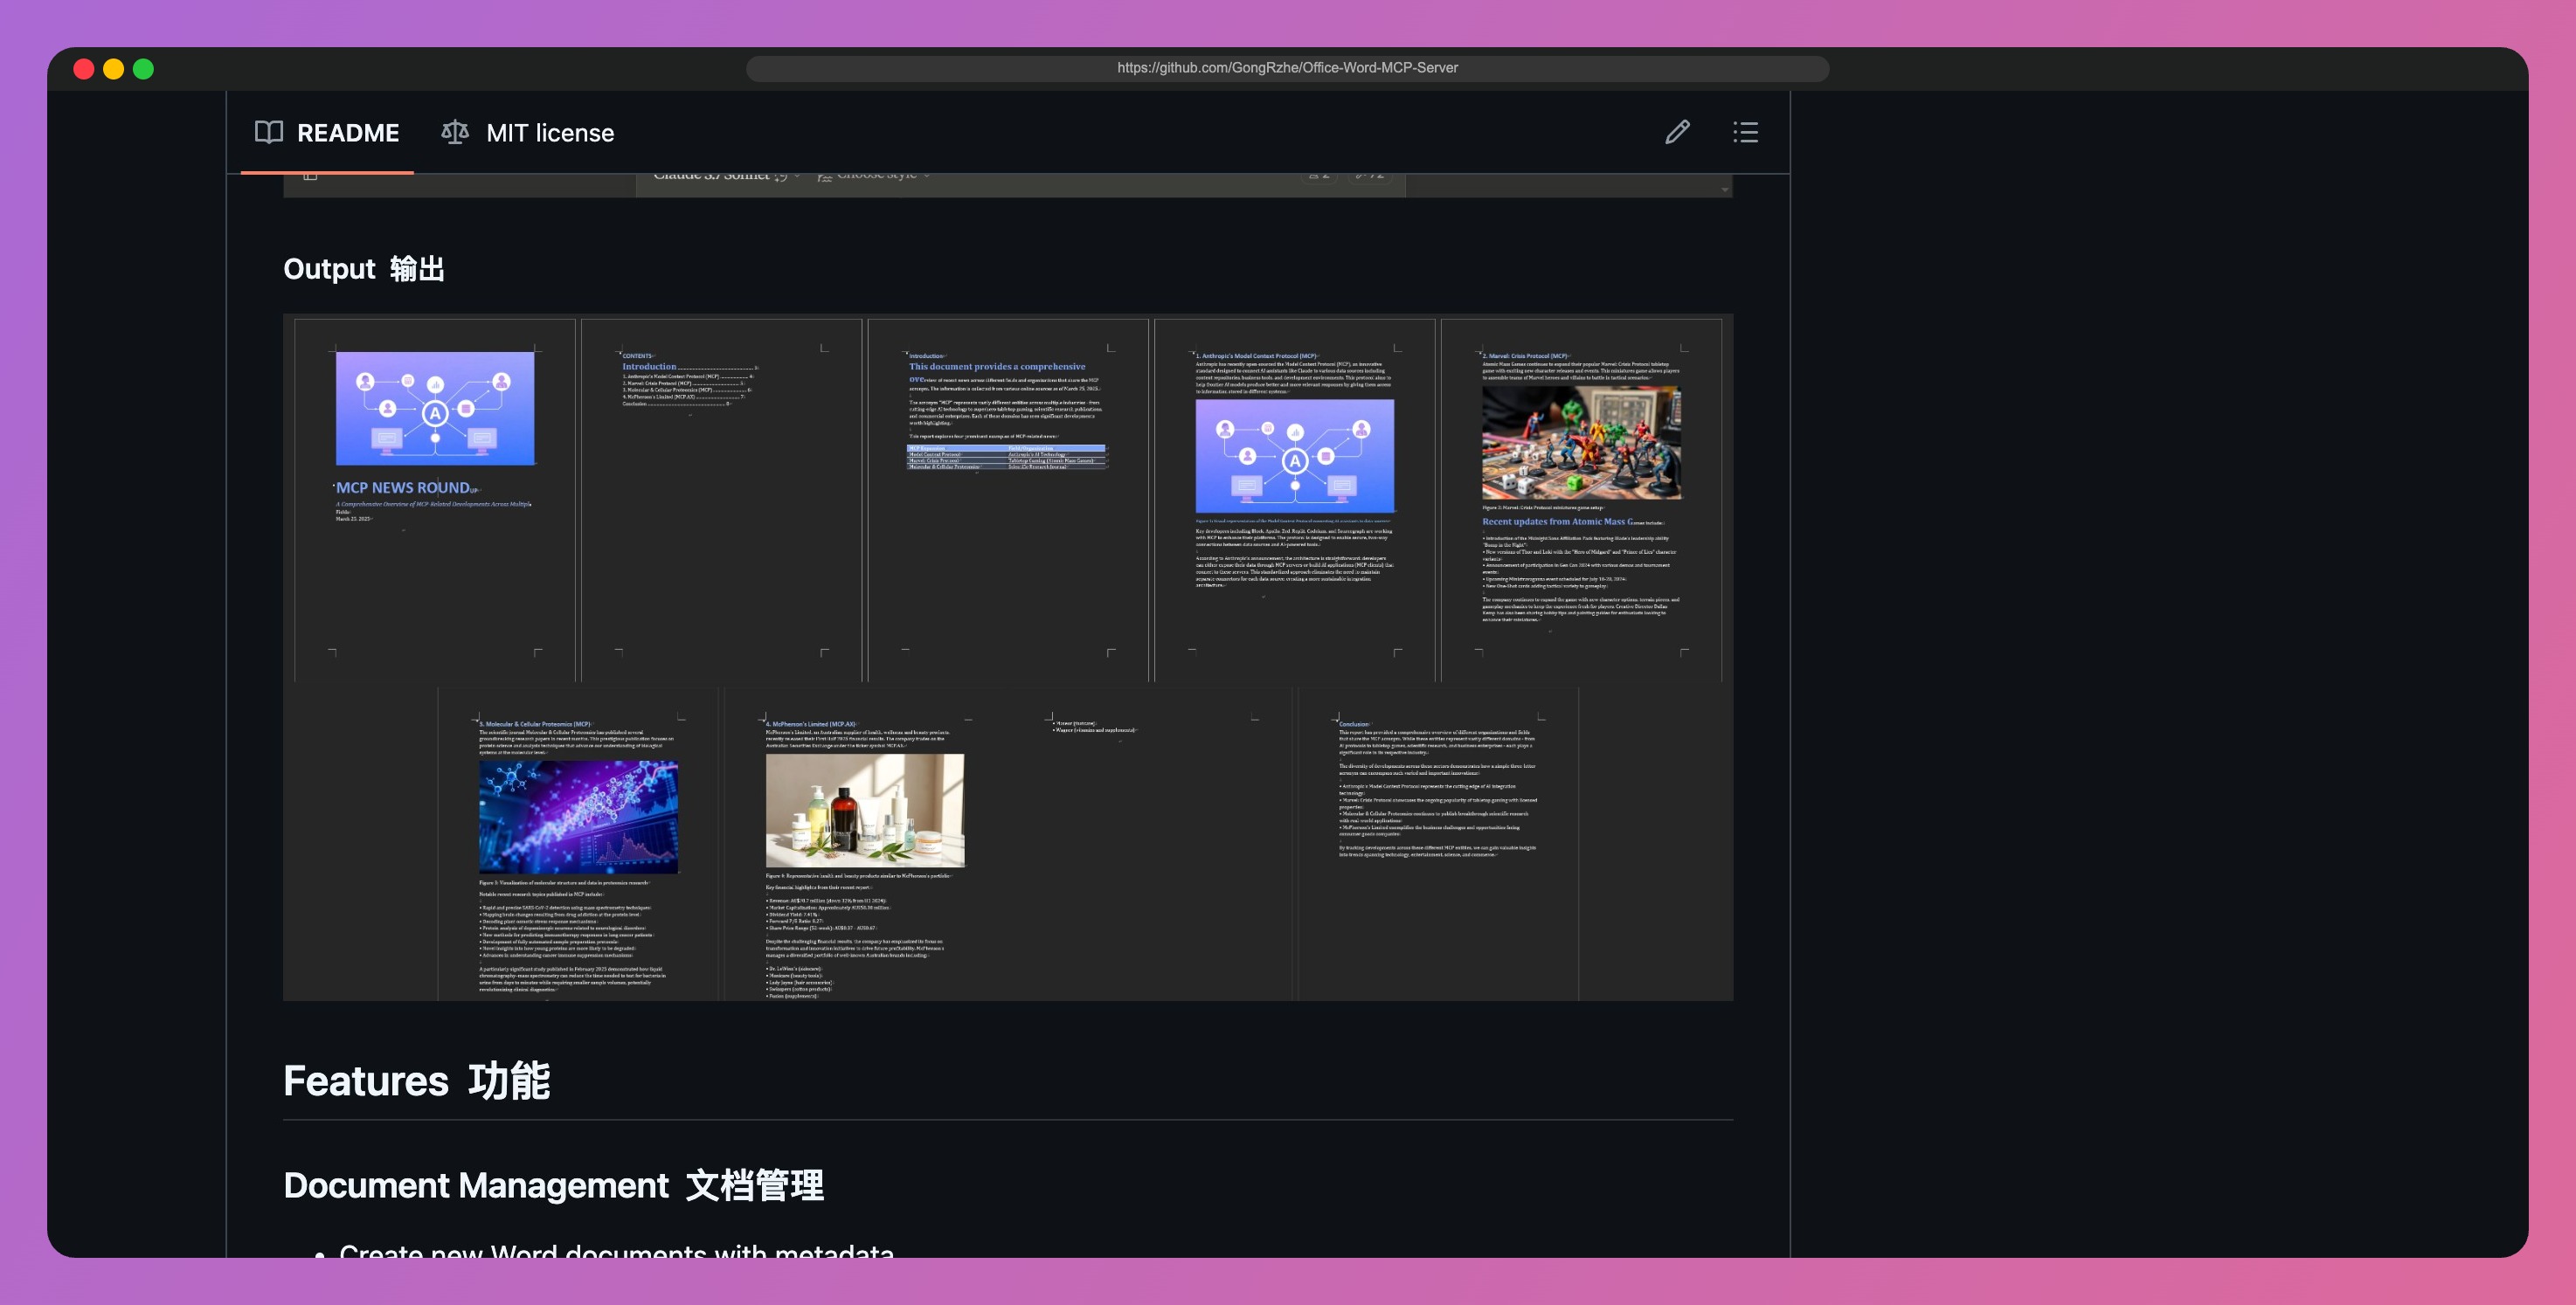This screenshot has width=2576, height=1305.
Task: Click the book icon beside README
Action: pos(269,132)
